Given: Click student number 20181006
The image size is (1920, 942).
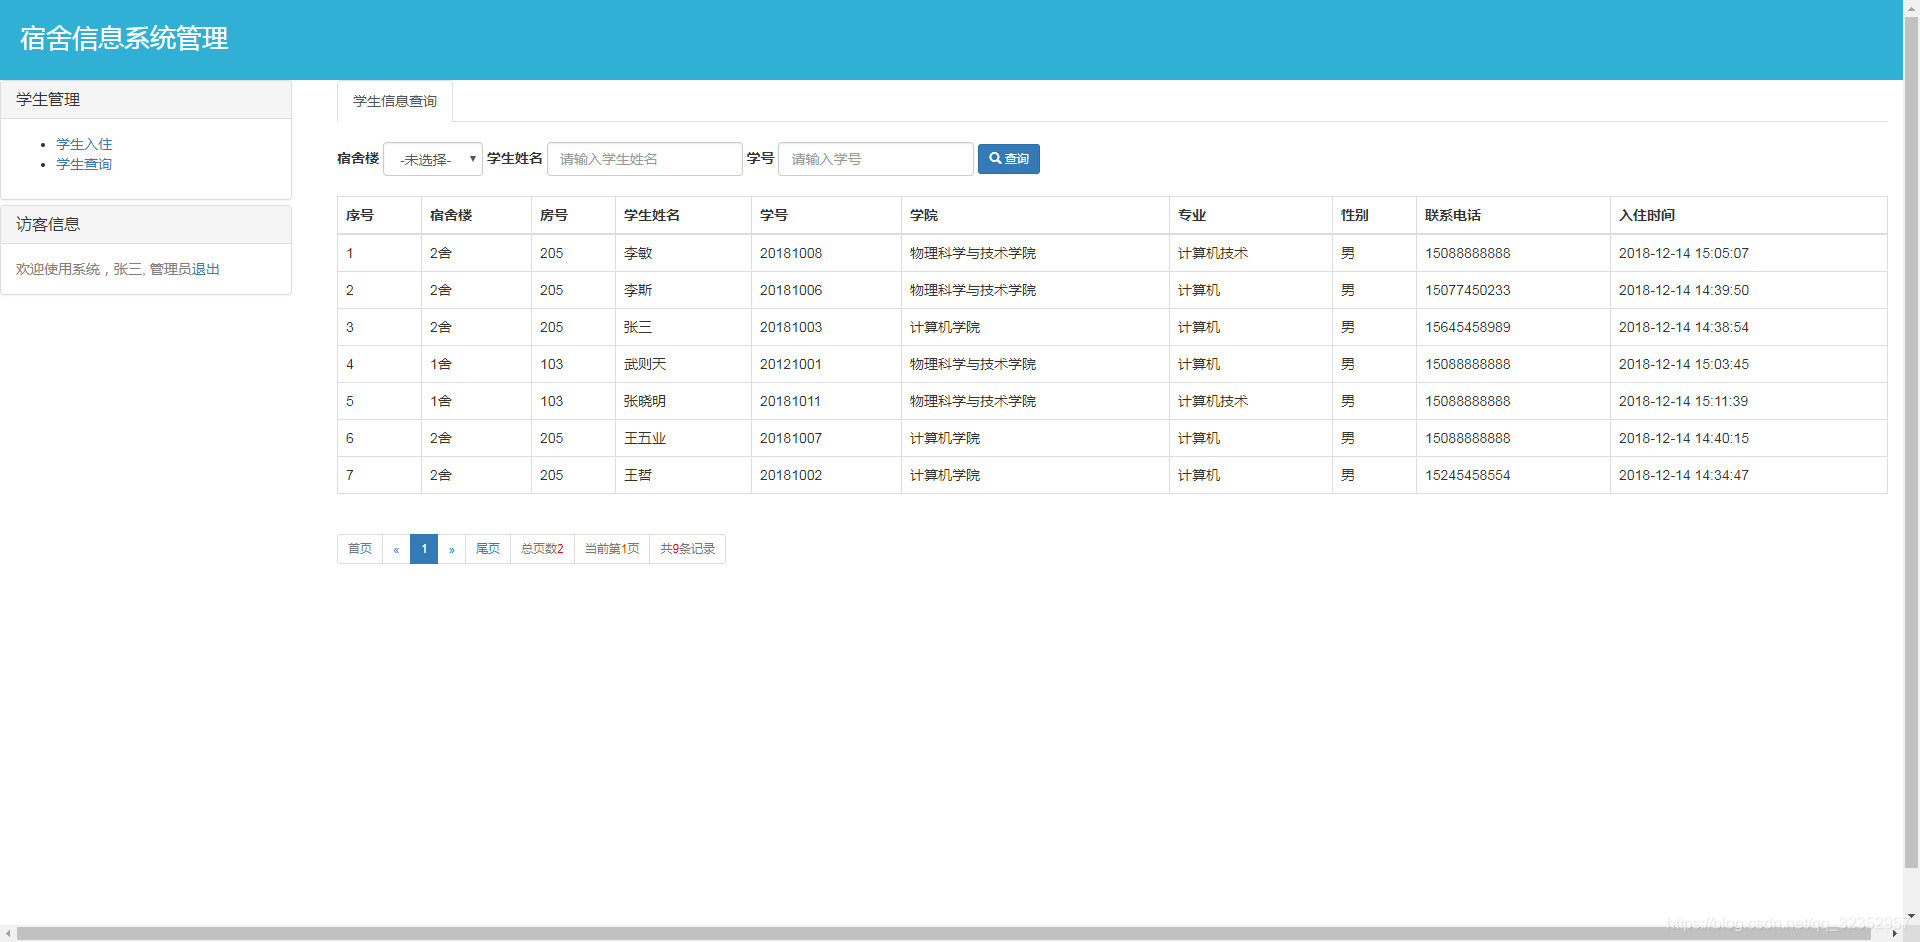Looking at the screenshot, I should (791, 290).
